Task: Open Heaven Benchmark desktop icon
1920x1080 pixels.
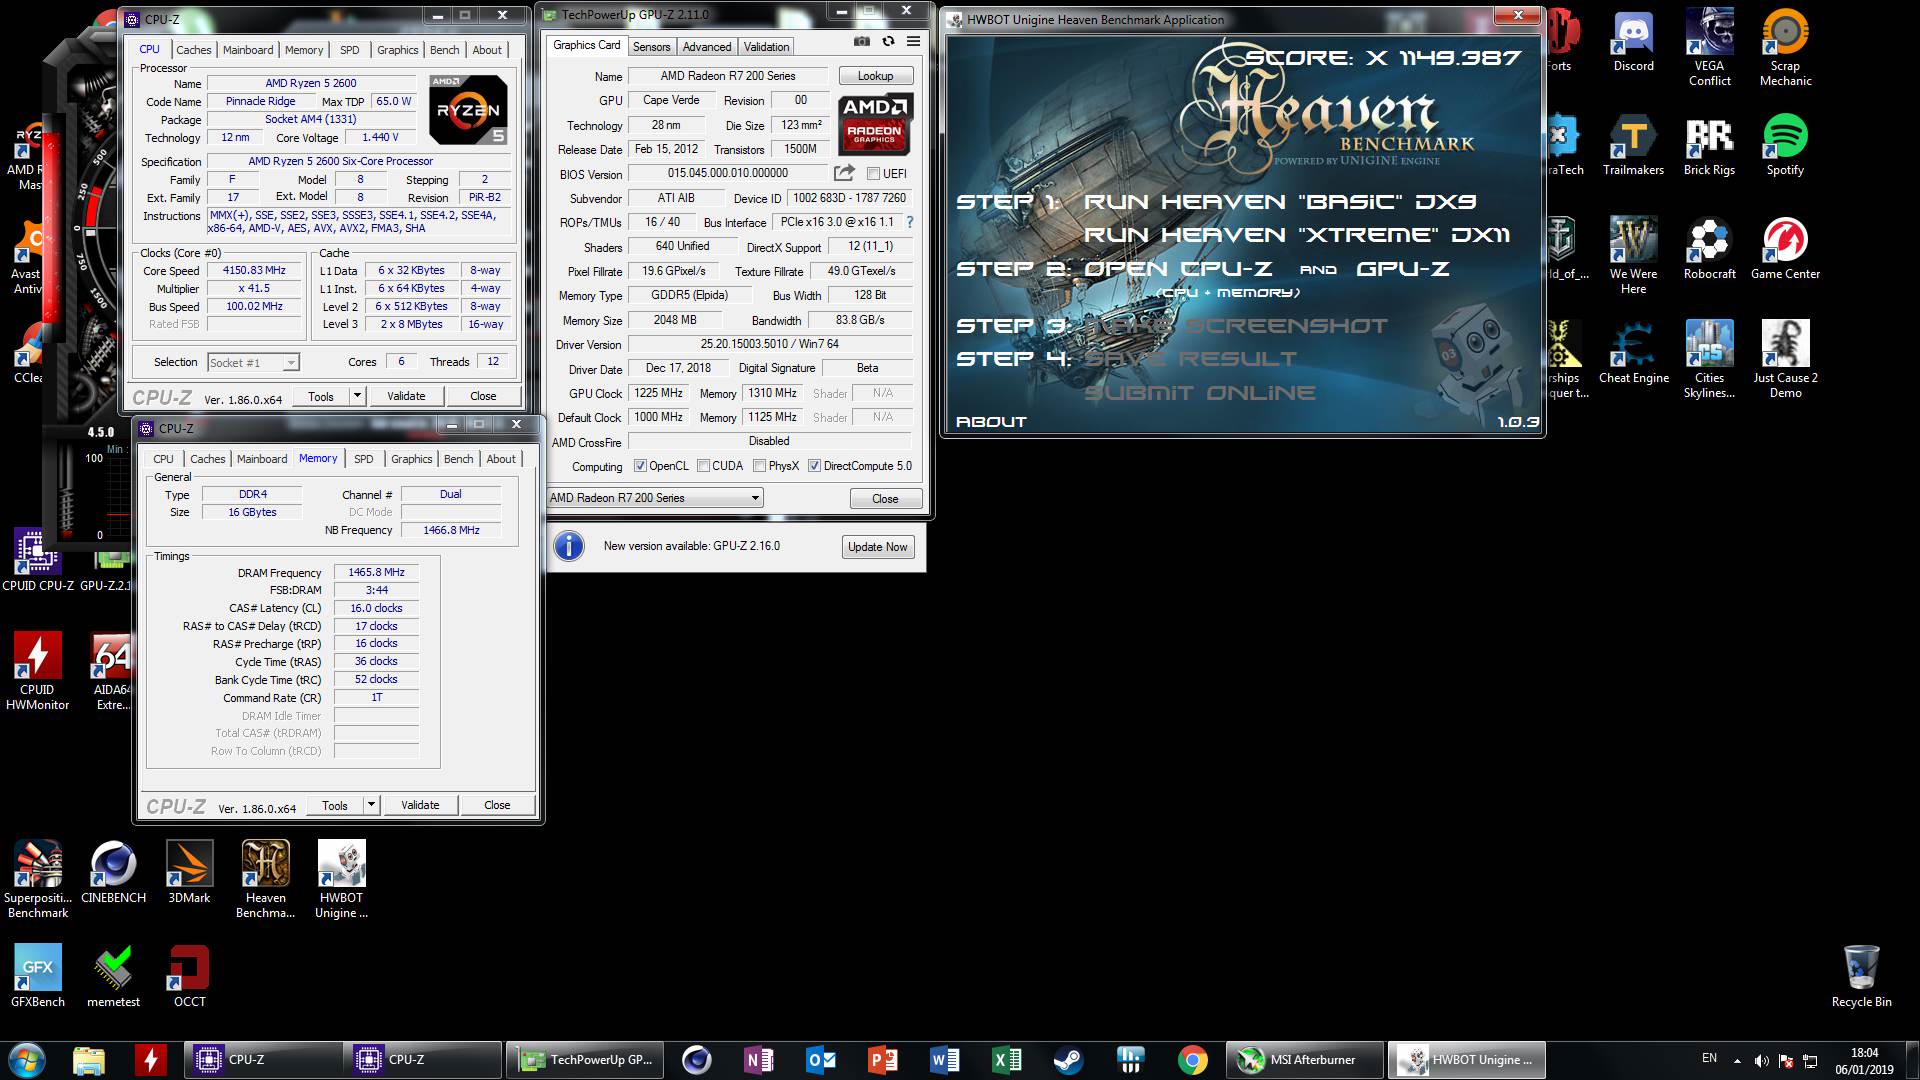Action: 265,880
